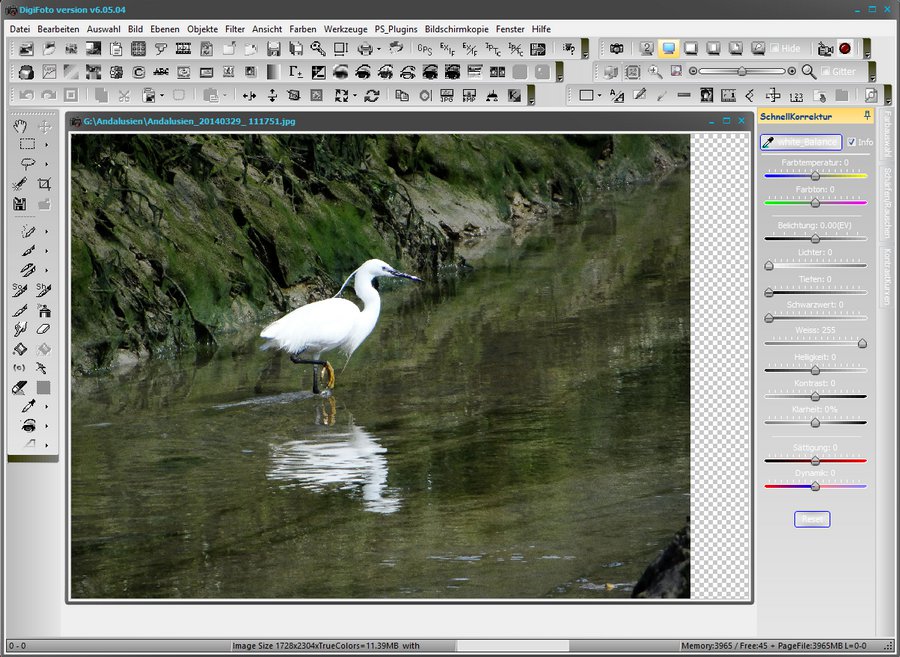Toggle the Info checkbox

point(851,142)
